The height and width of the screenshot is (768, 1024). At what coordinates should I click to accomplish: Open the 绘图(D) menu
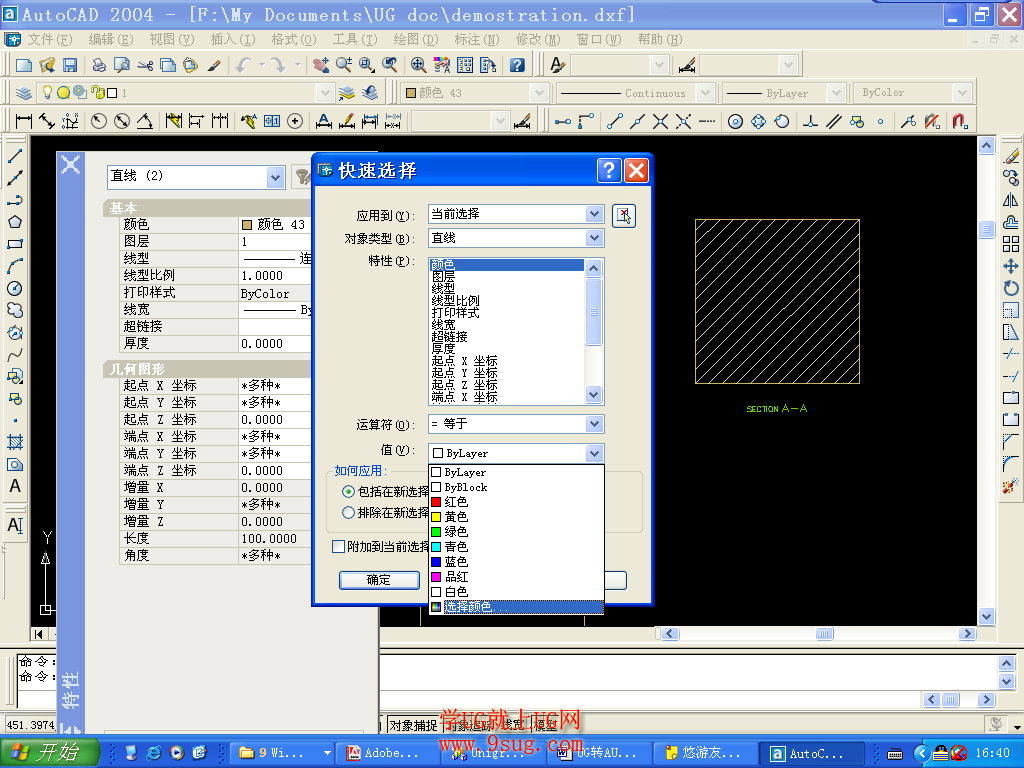(x=416, y=39)
